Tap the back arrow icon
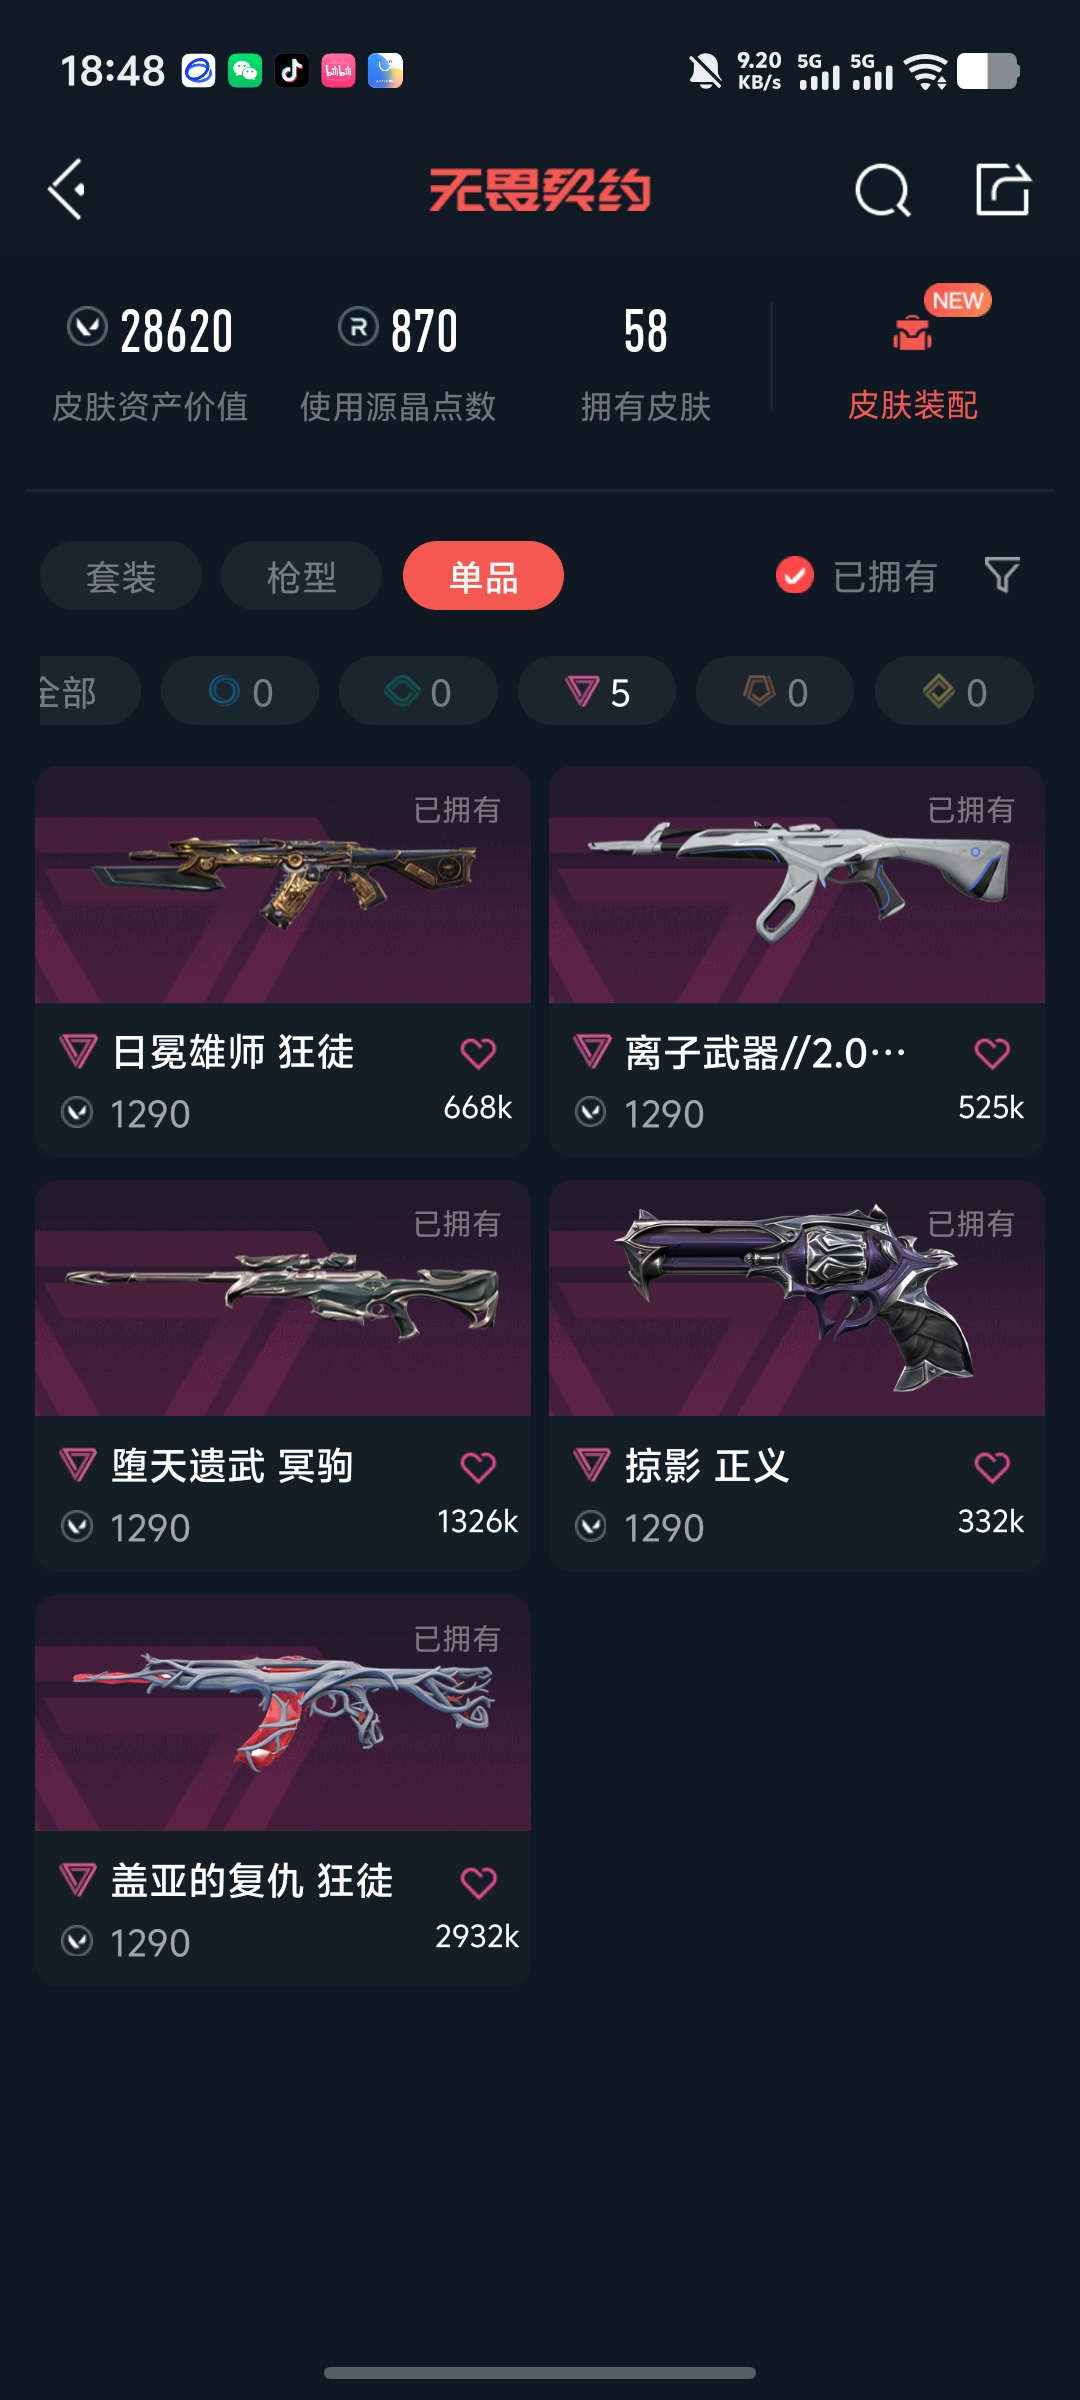 [x=67, y=189]
